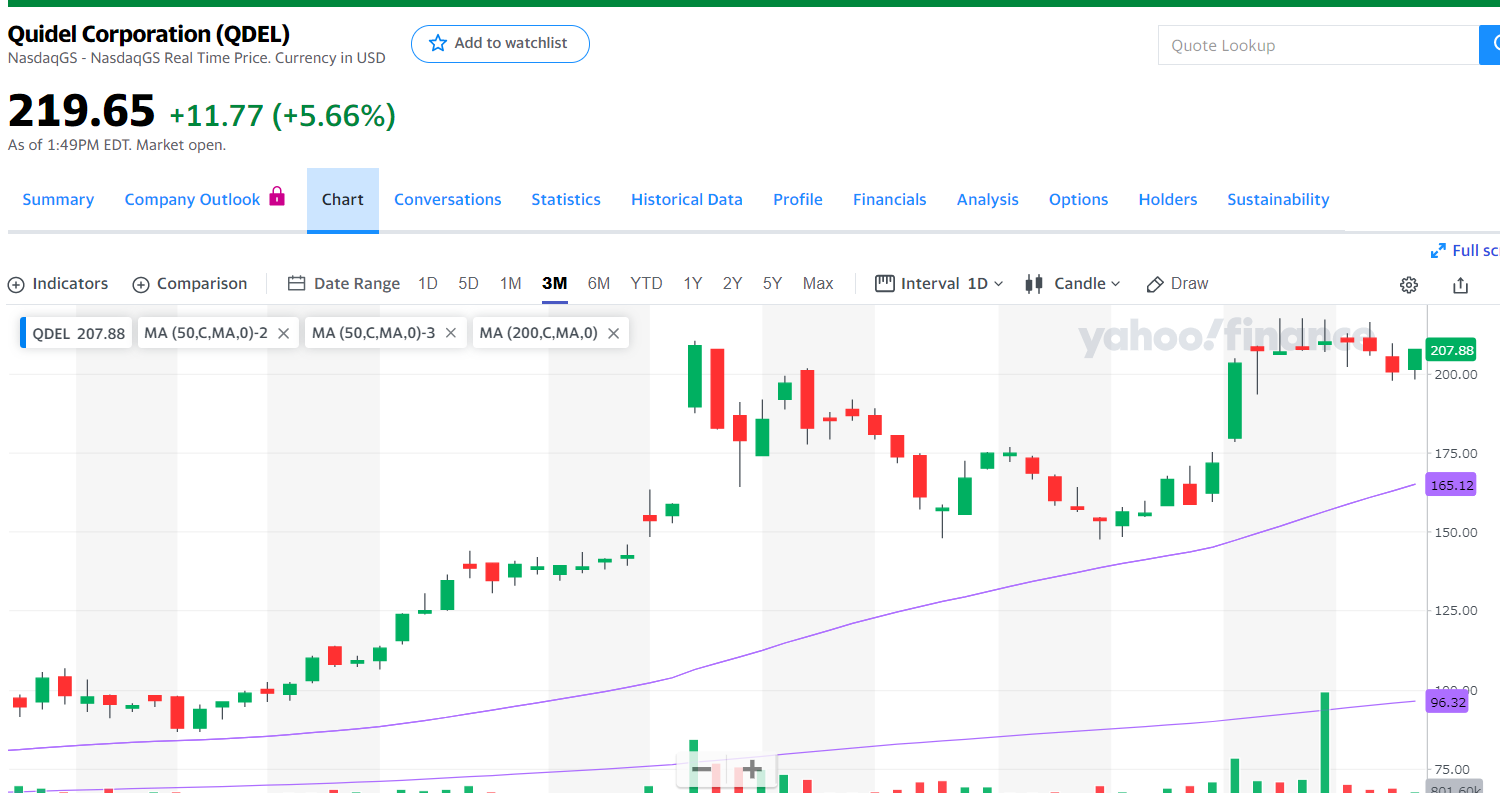Set chart range to 5Y

point(773,284)
